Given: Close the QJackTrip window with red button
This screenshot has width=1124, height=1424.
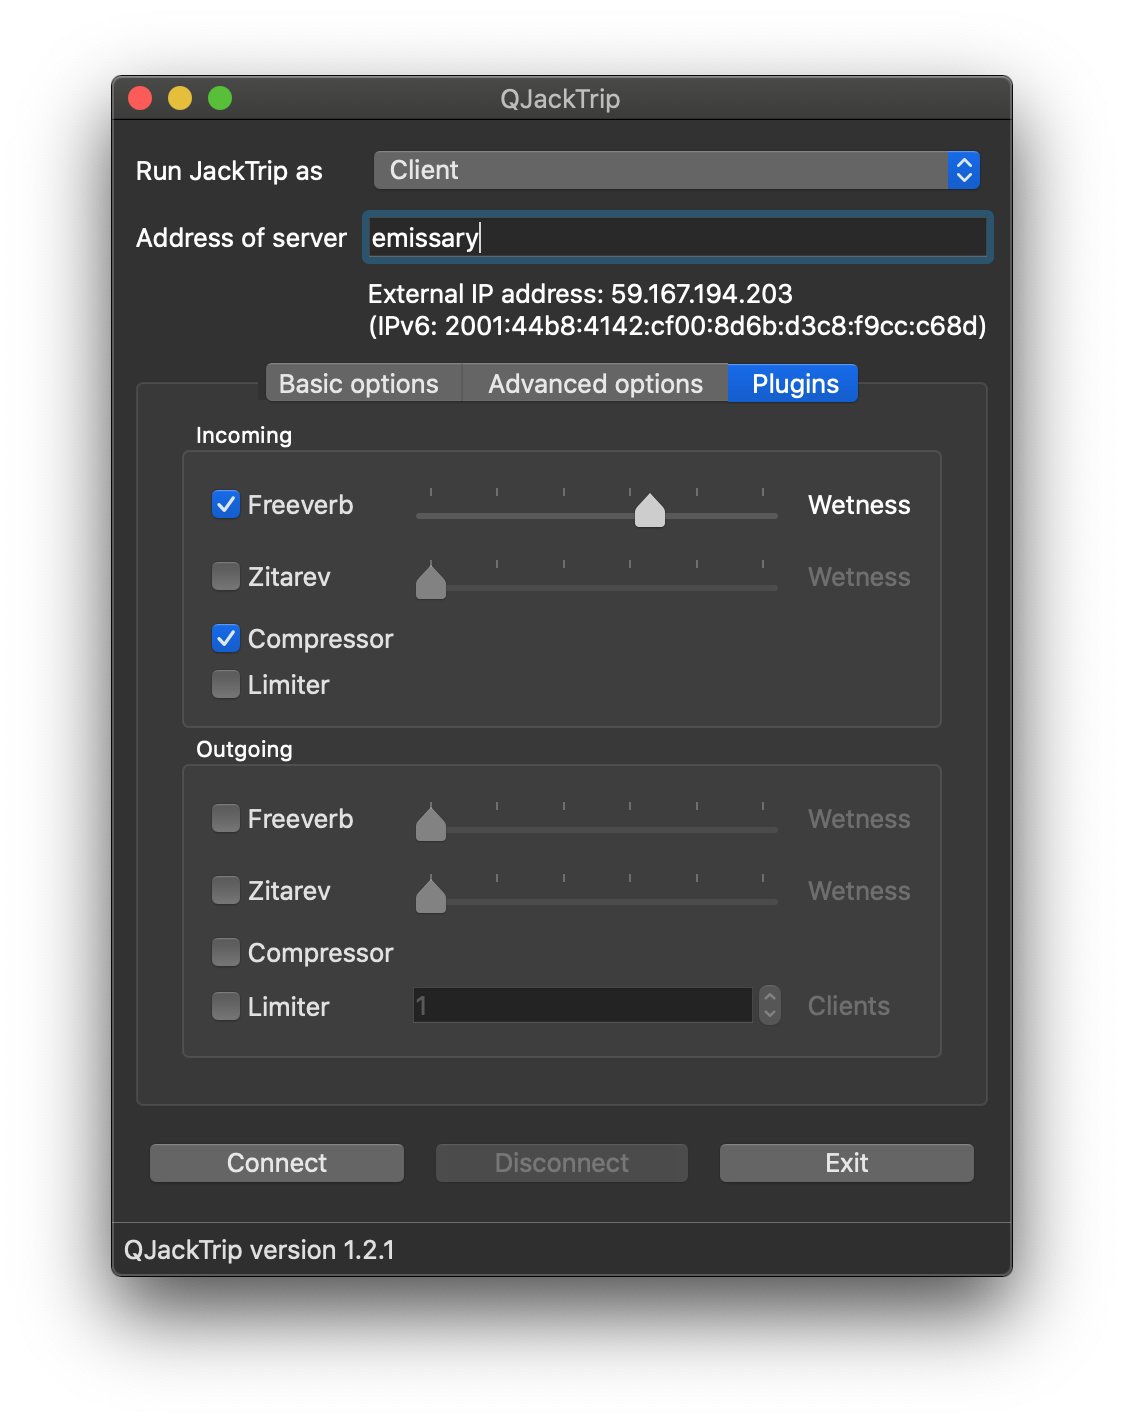Looking at the screenshot, I should tap(140, 98).
